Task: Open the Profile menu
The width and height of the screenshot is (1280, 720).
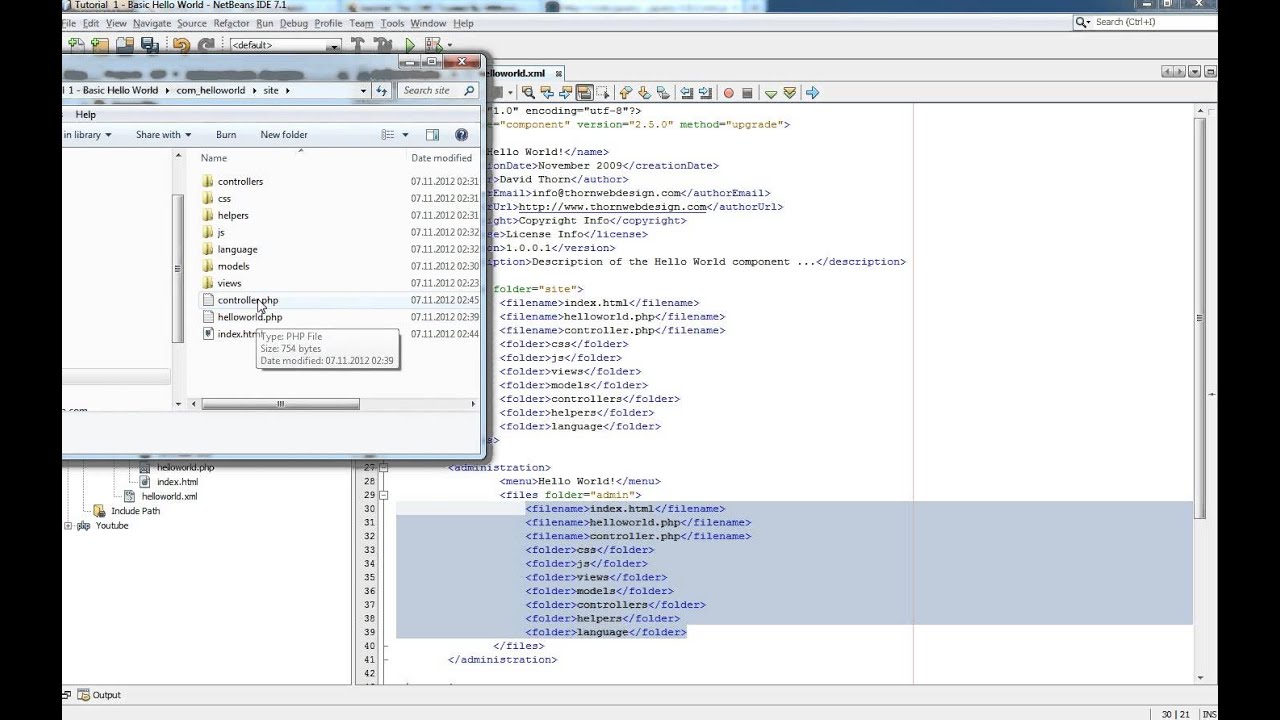Action: [x=328, y=23]
